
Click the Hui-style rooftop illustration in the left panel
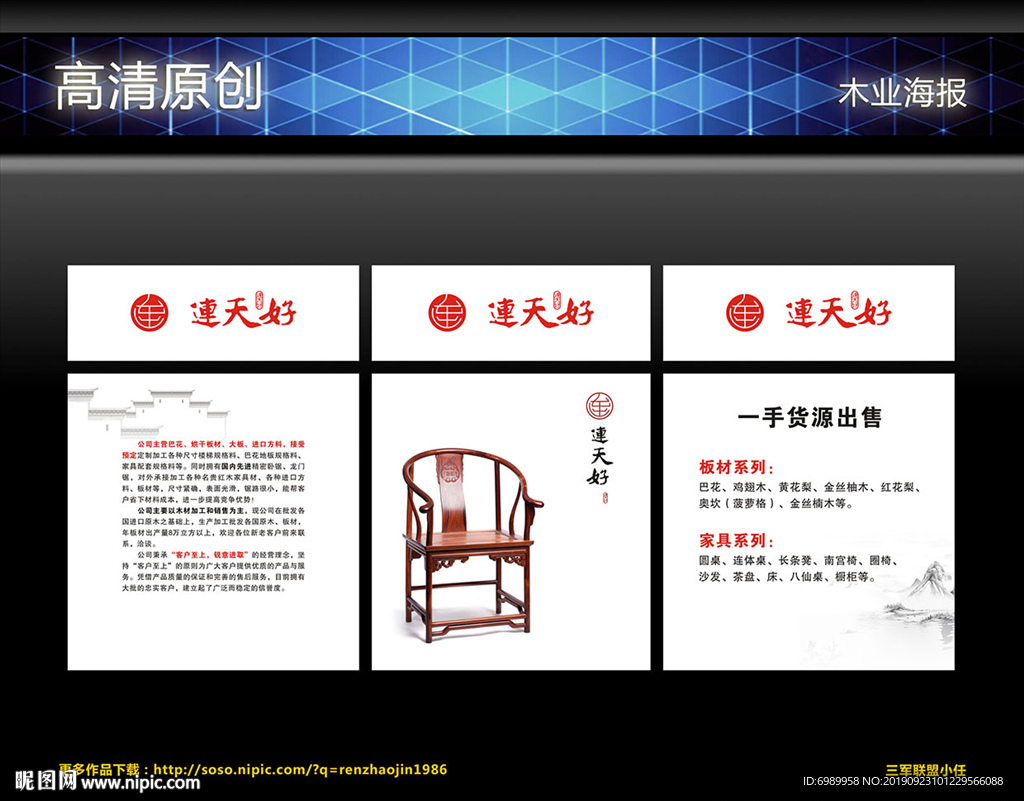(149, 413)
